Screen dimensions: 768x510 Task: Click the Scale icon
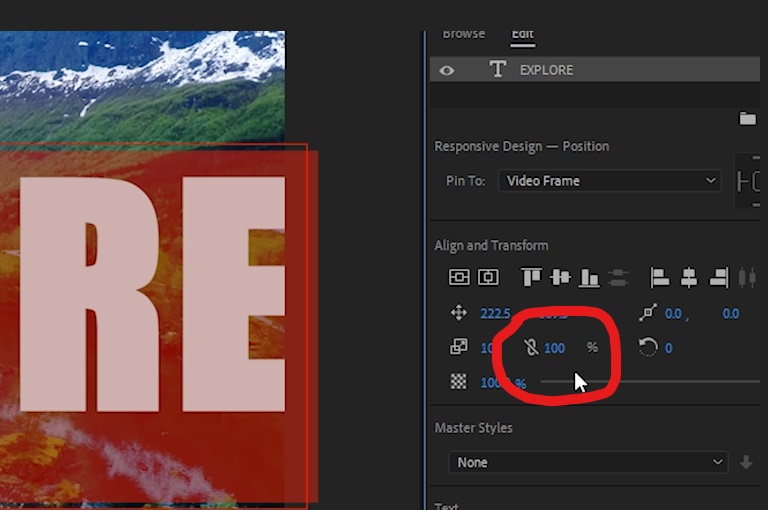click(458, 346)
